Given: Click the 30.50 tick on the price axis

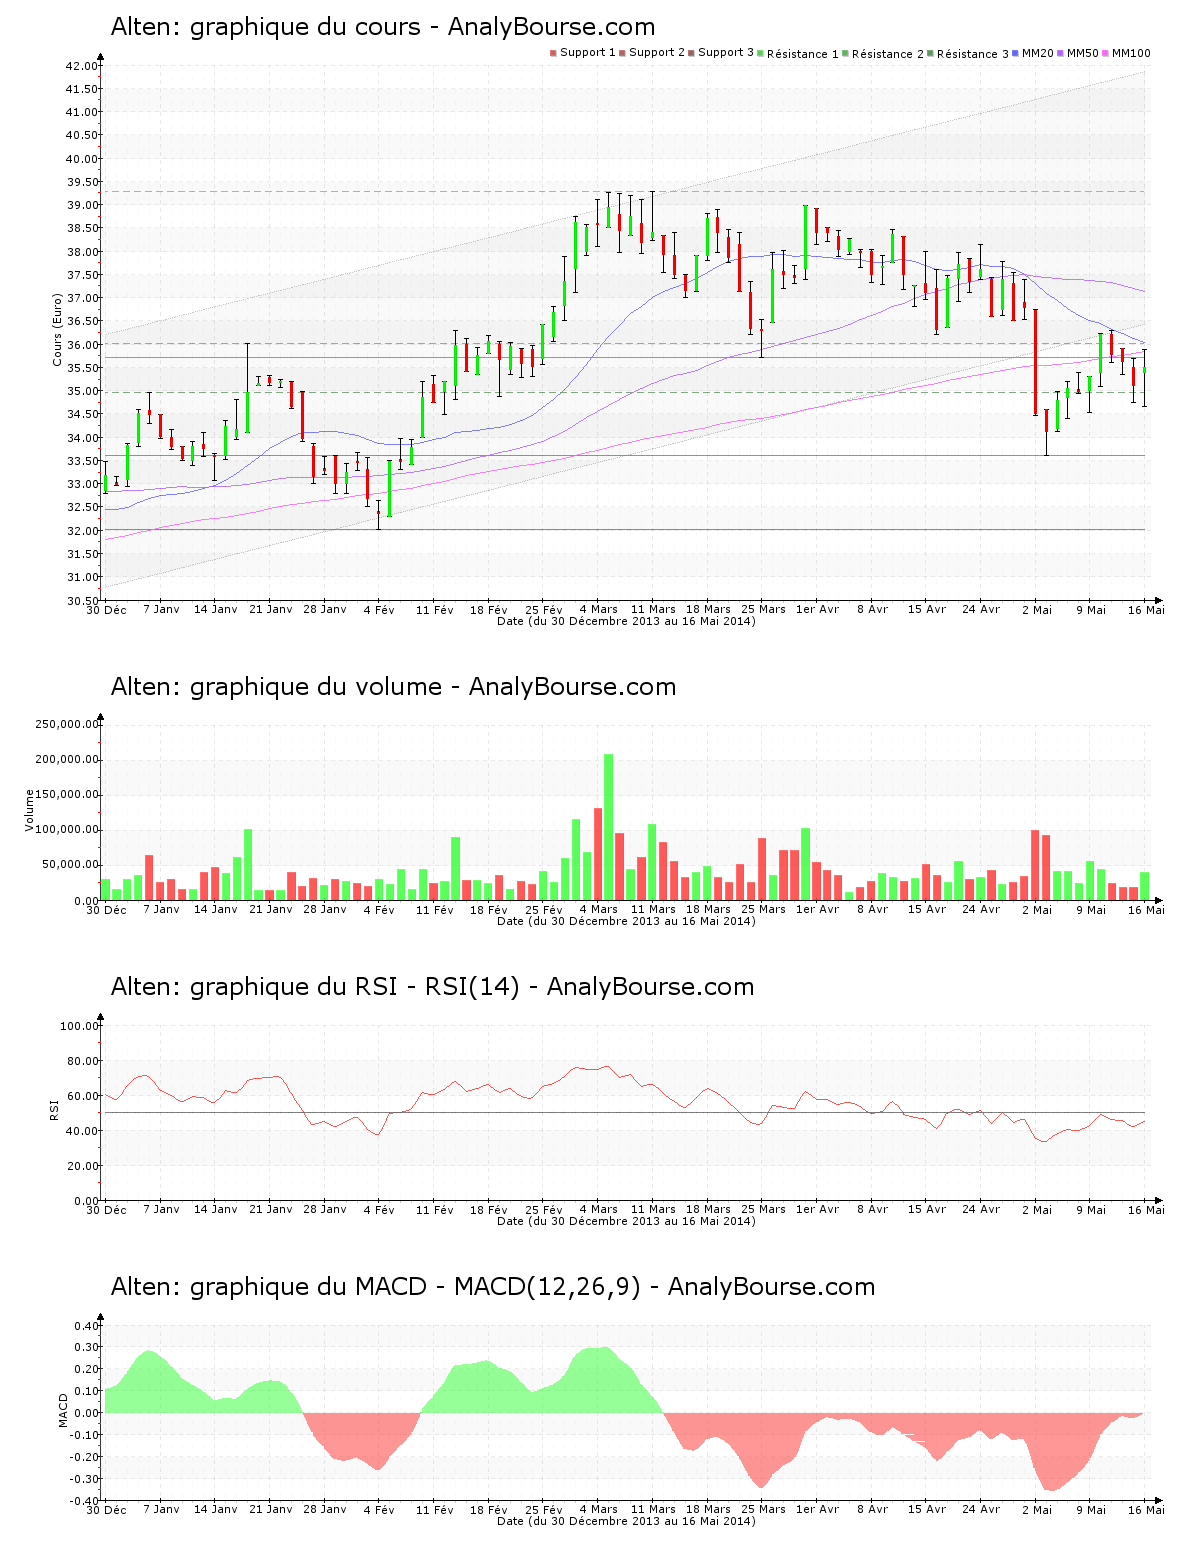Looking at the screenshot, I should click(83, 601).
